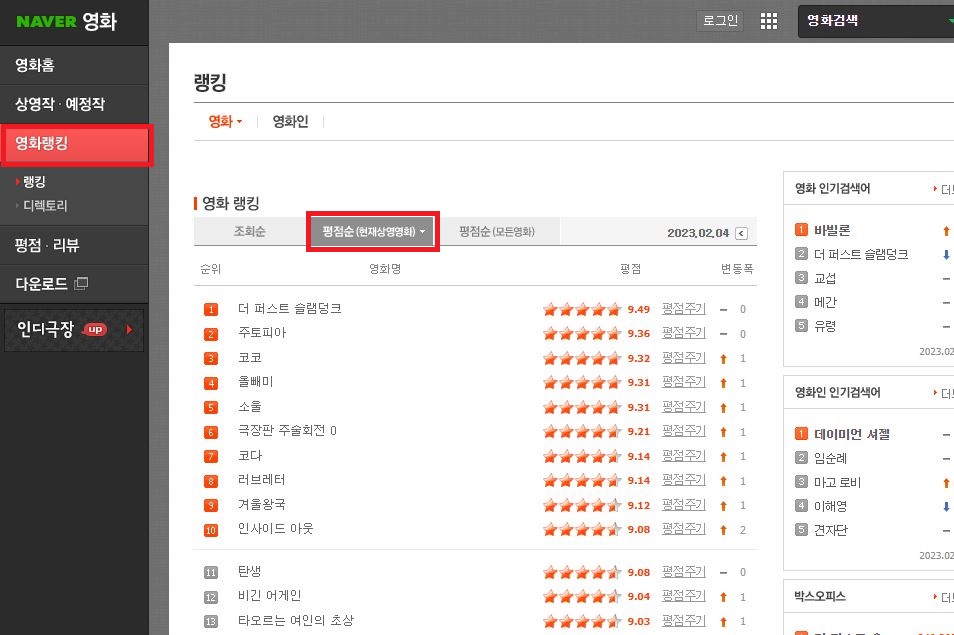The height and width of the screenshot is (635, 954).
Task: Switch to the 영화인 tab
Action: (290, 122)
